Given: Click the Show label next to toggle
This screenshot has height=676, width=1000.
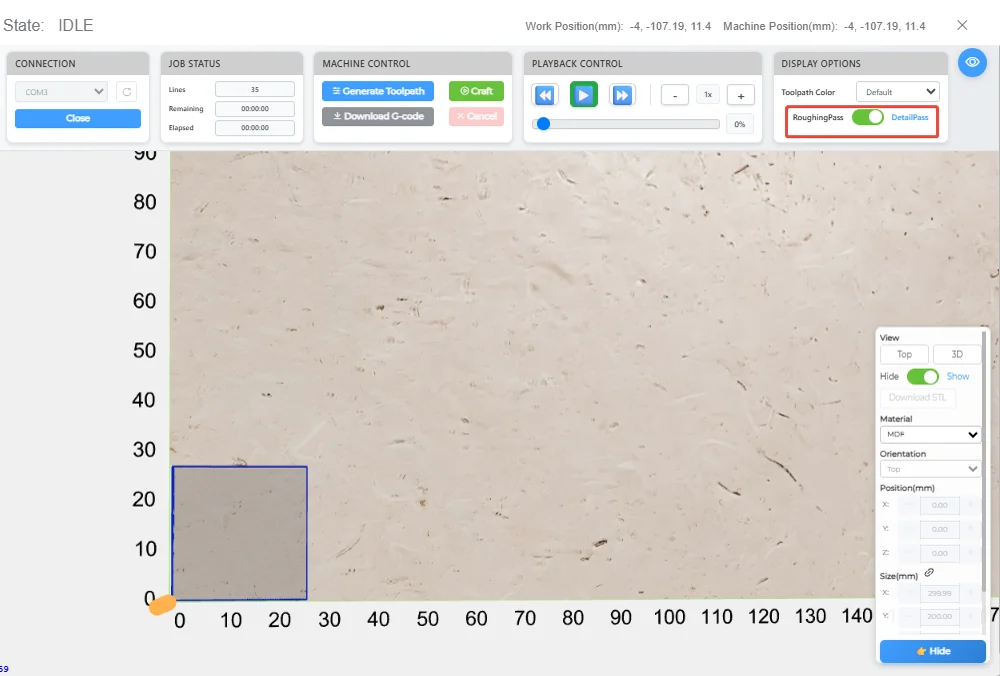Looking at the screenshot, I should 957,376.
